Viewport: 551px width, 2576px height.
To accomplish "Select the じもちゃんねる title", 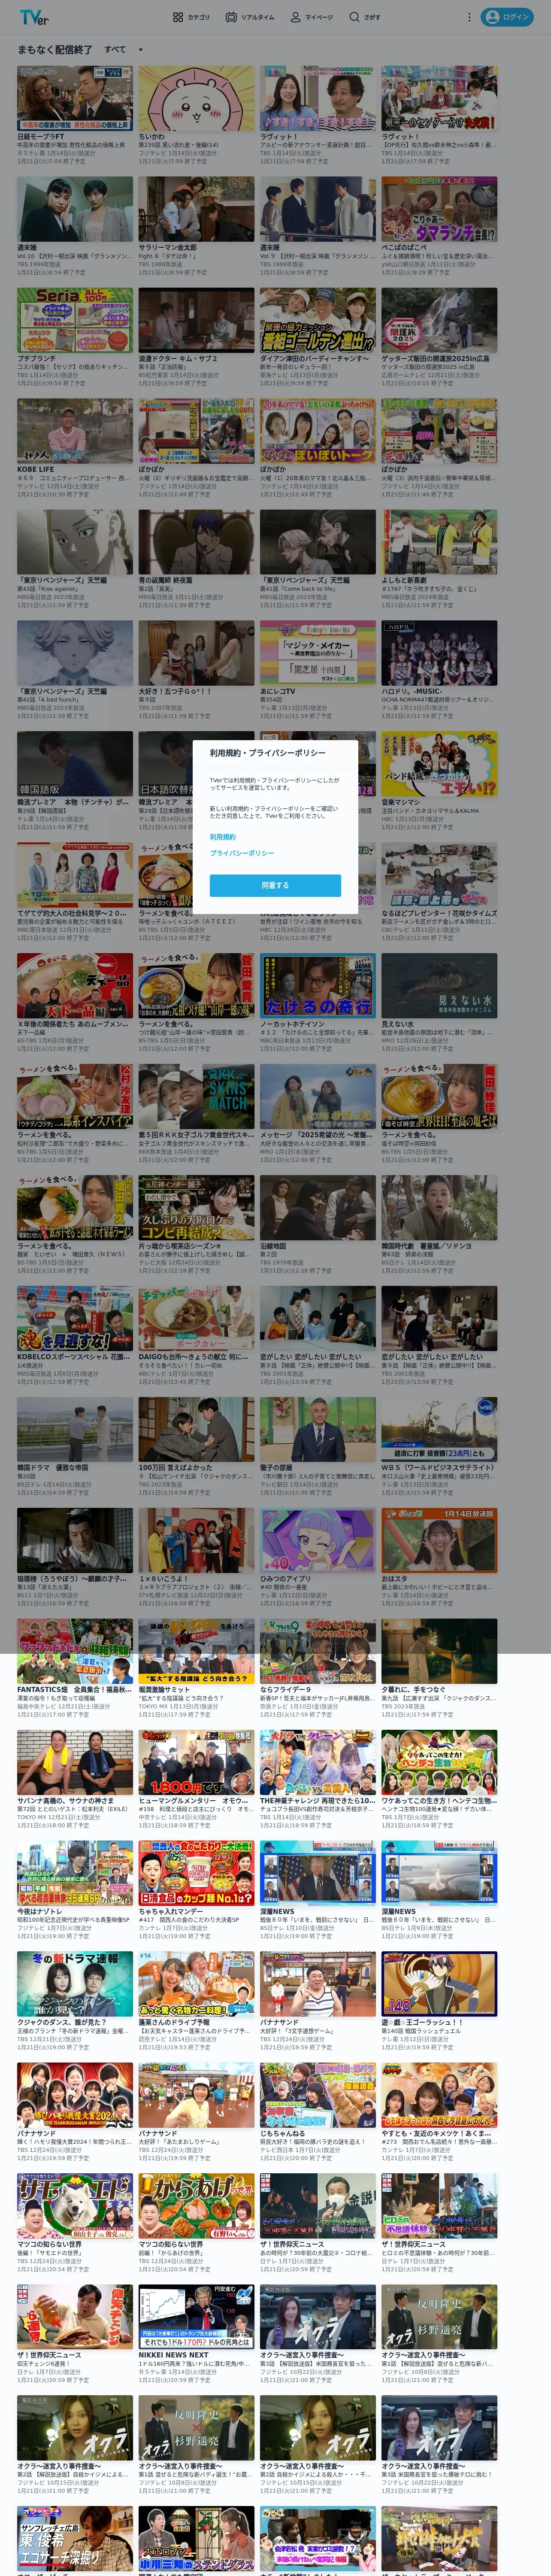I will [x=283, y=2134].
